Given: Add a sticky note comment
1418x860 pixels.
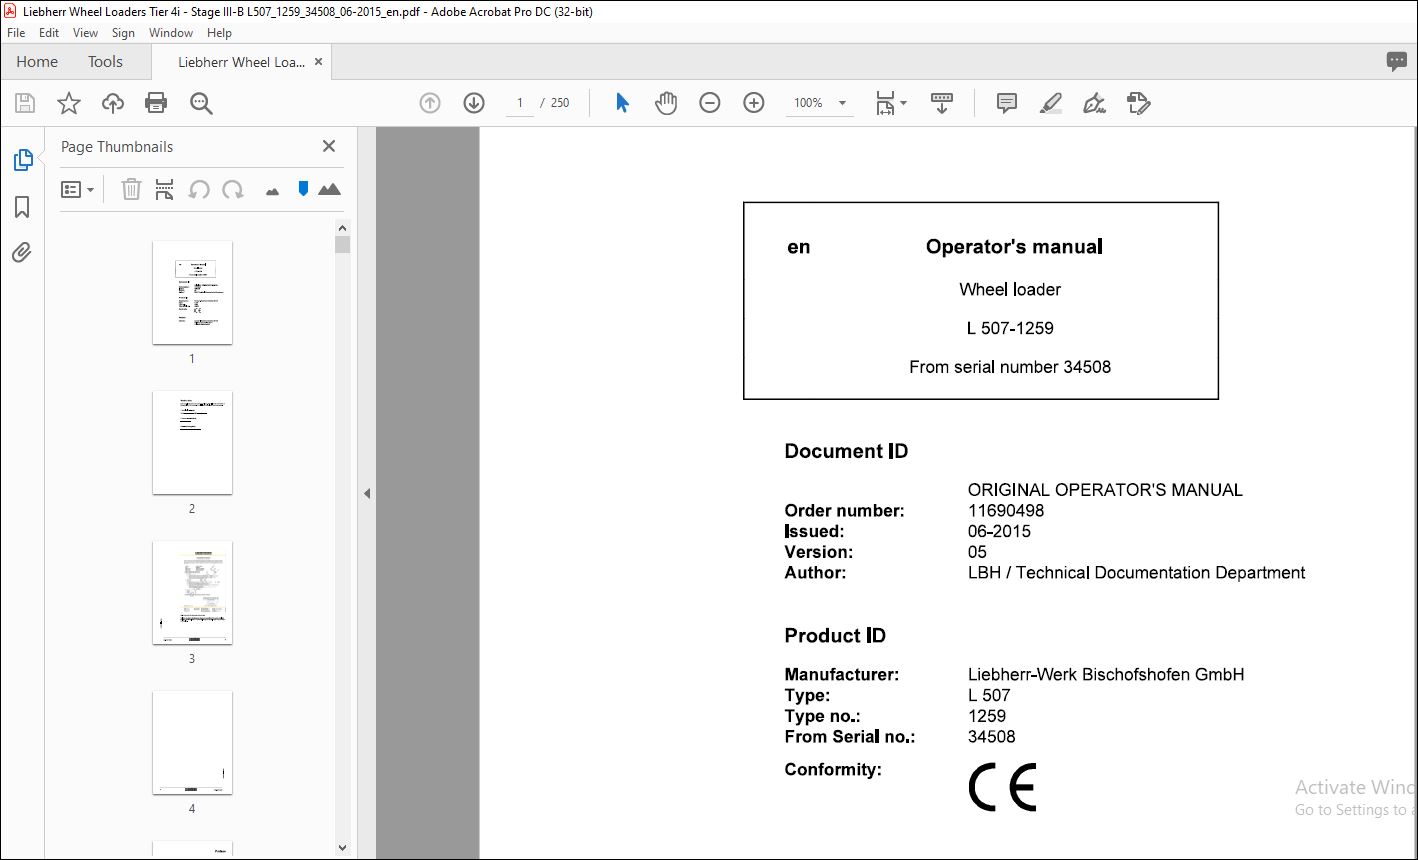Looking at the screenshot, I should coord(1007,103).
